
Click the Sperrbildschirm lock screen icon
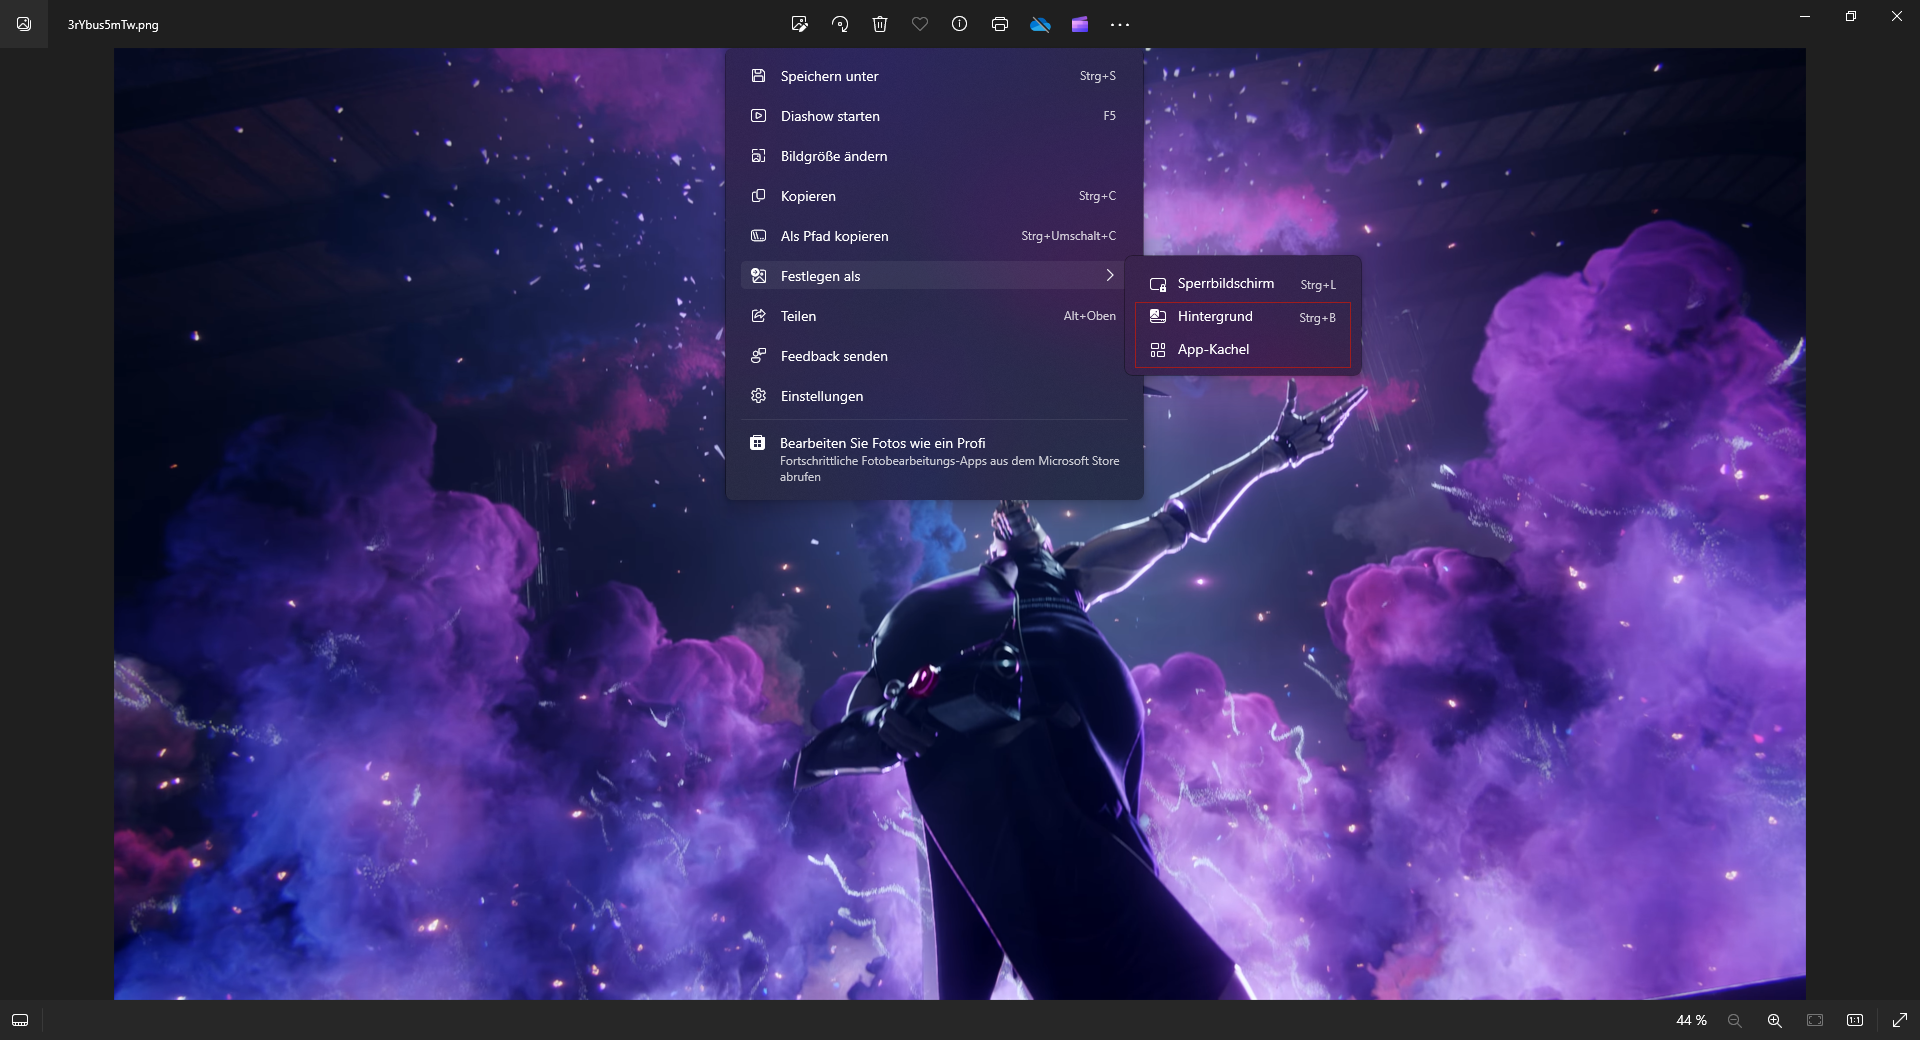click(1158, 284)
